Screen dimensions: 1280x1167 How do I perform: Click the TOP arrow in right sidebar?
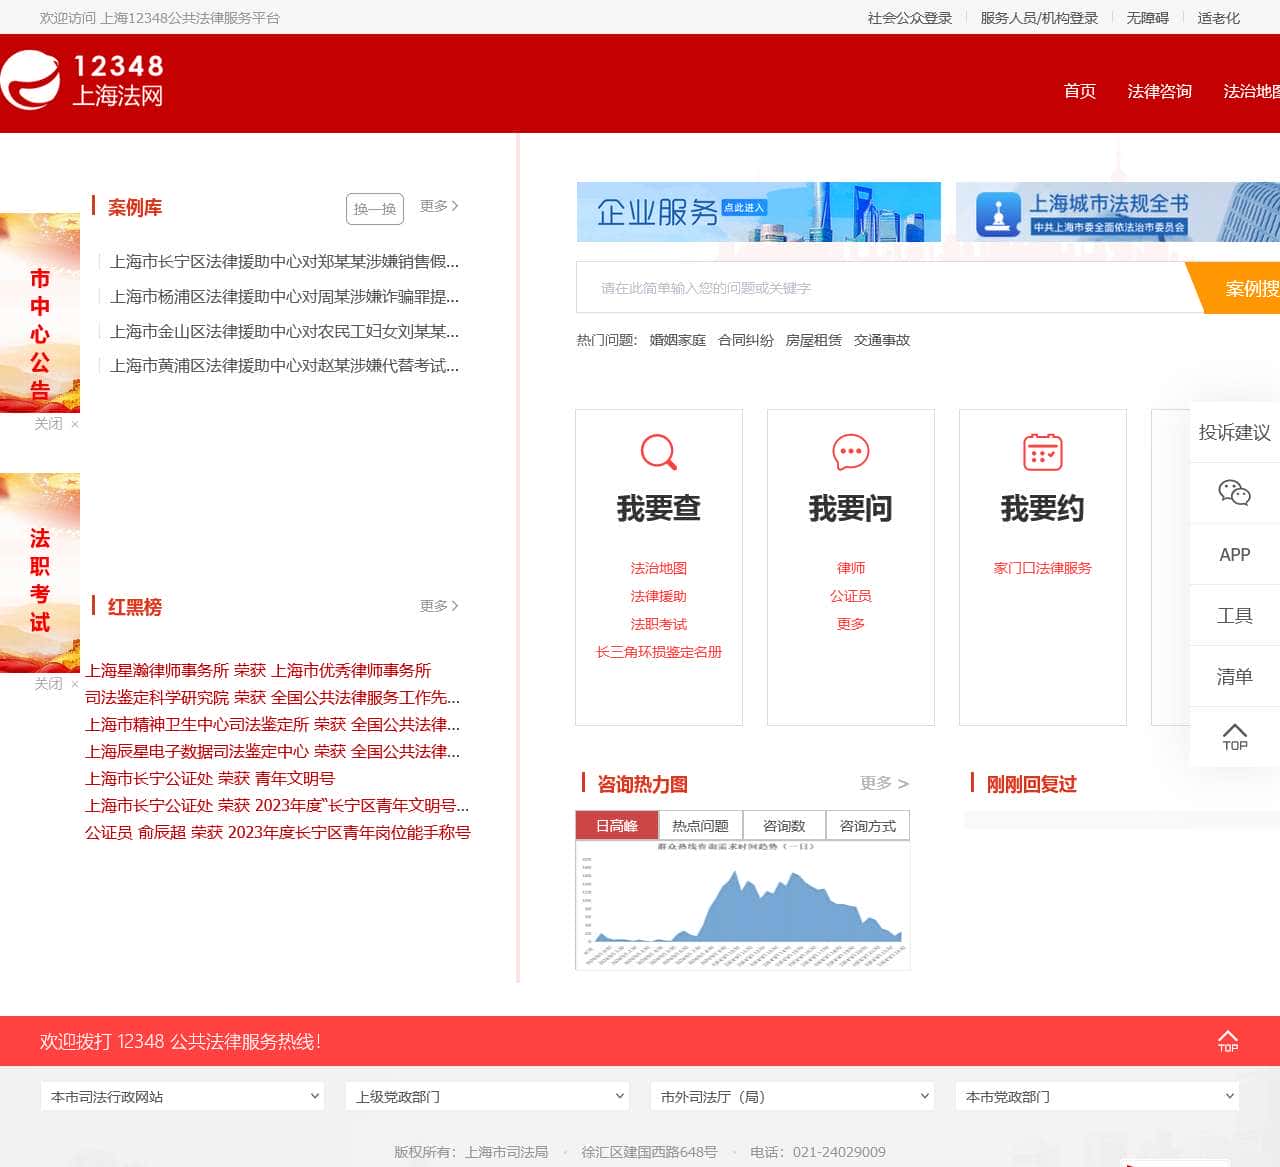[x=1234, y=737]
